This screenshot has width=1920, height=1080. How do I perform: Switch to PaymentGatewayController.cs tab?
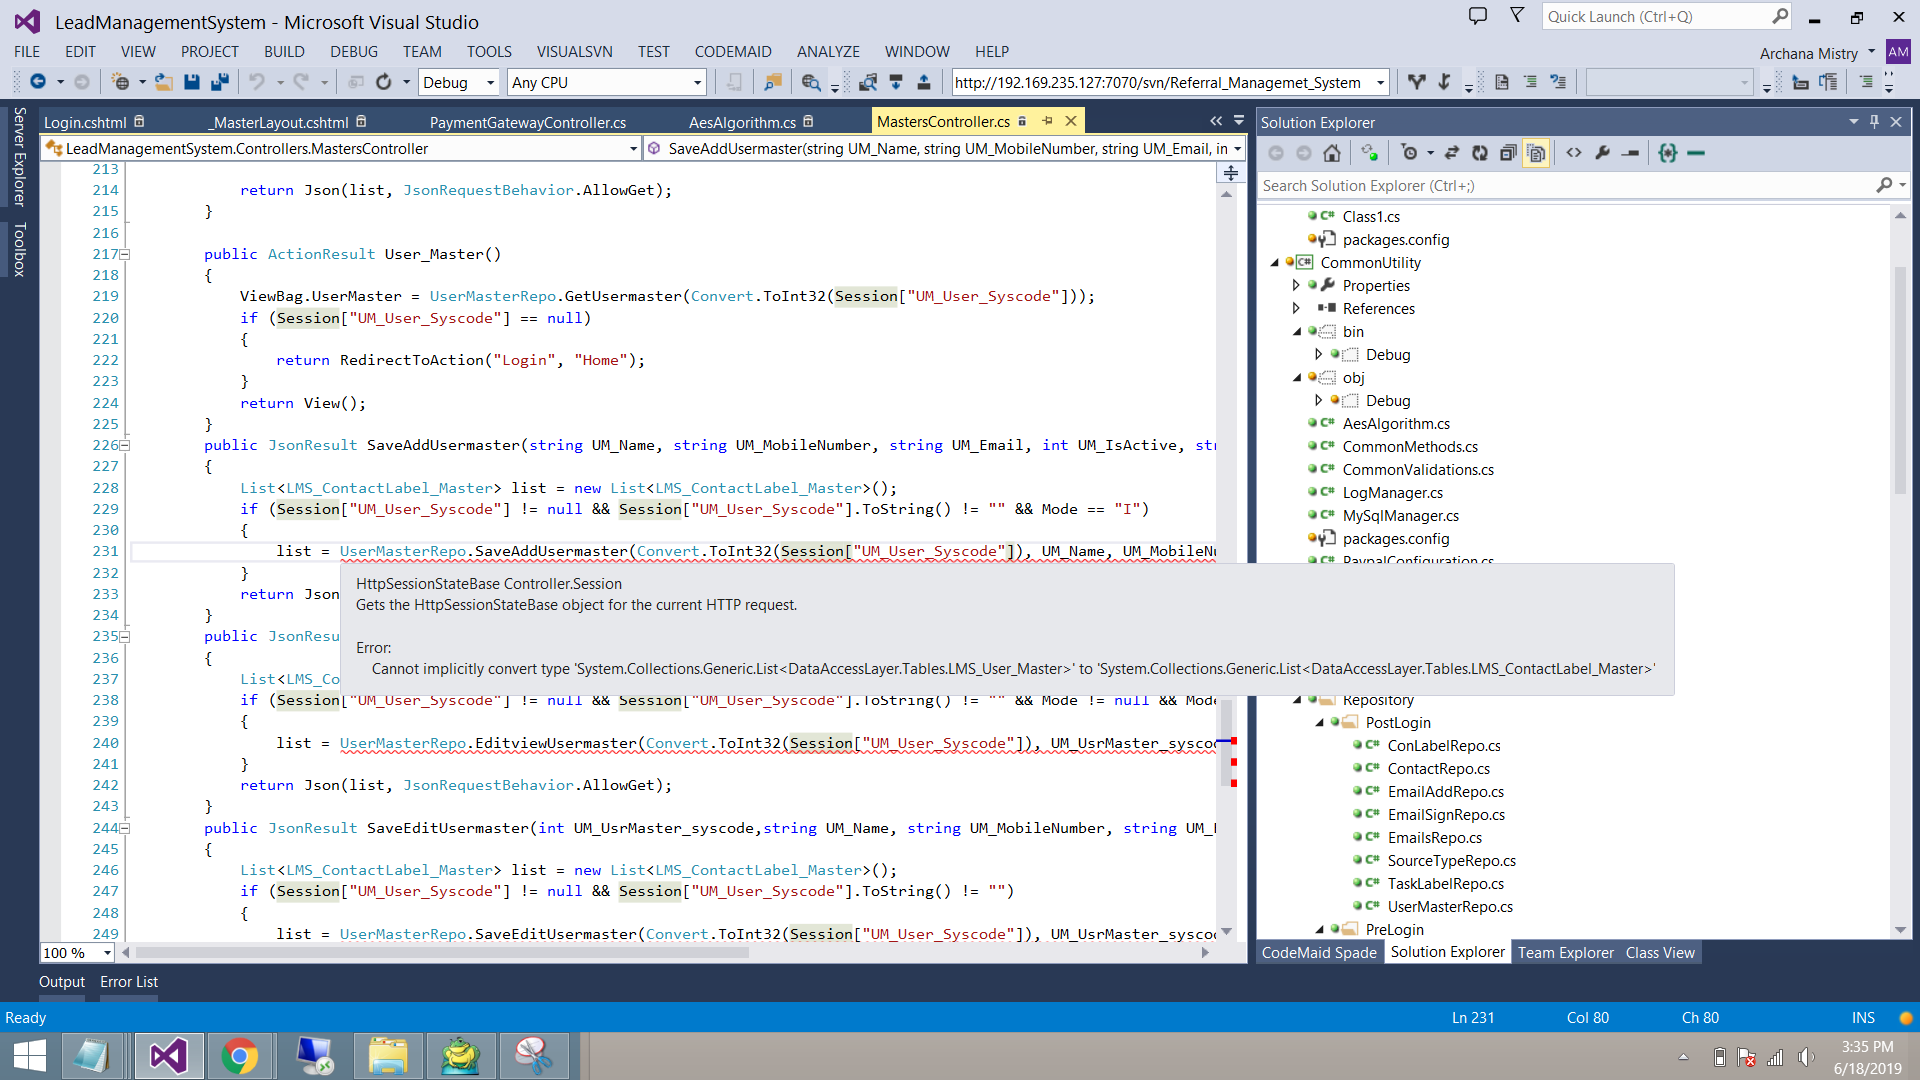528,122
